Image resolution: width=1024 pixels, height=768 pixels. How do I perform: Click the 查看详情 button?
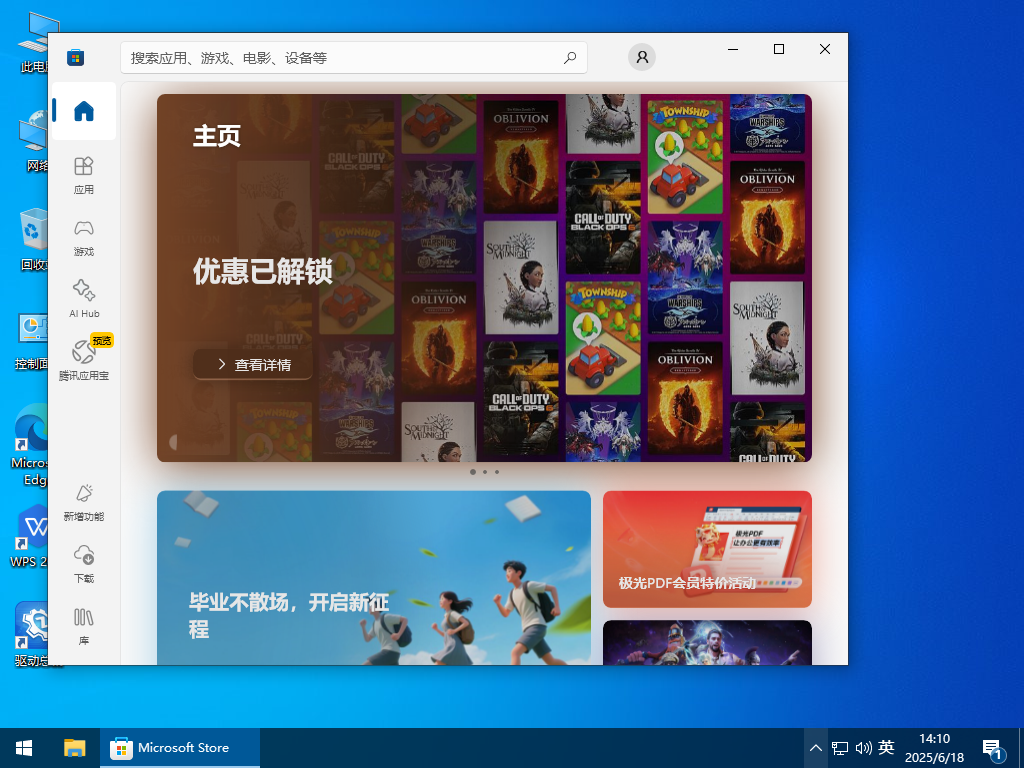pyautogui.click(x=253, y=364)
